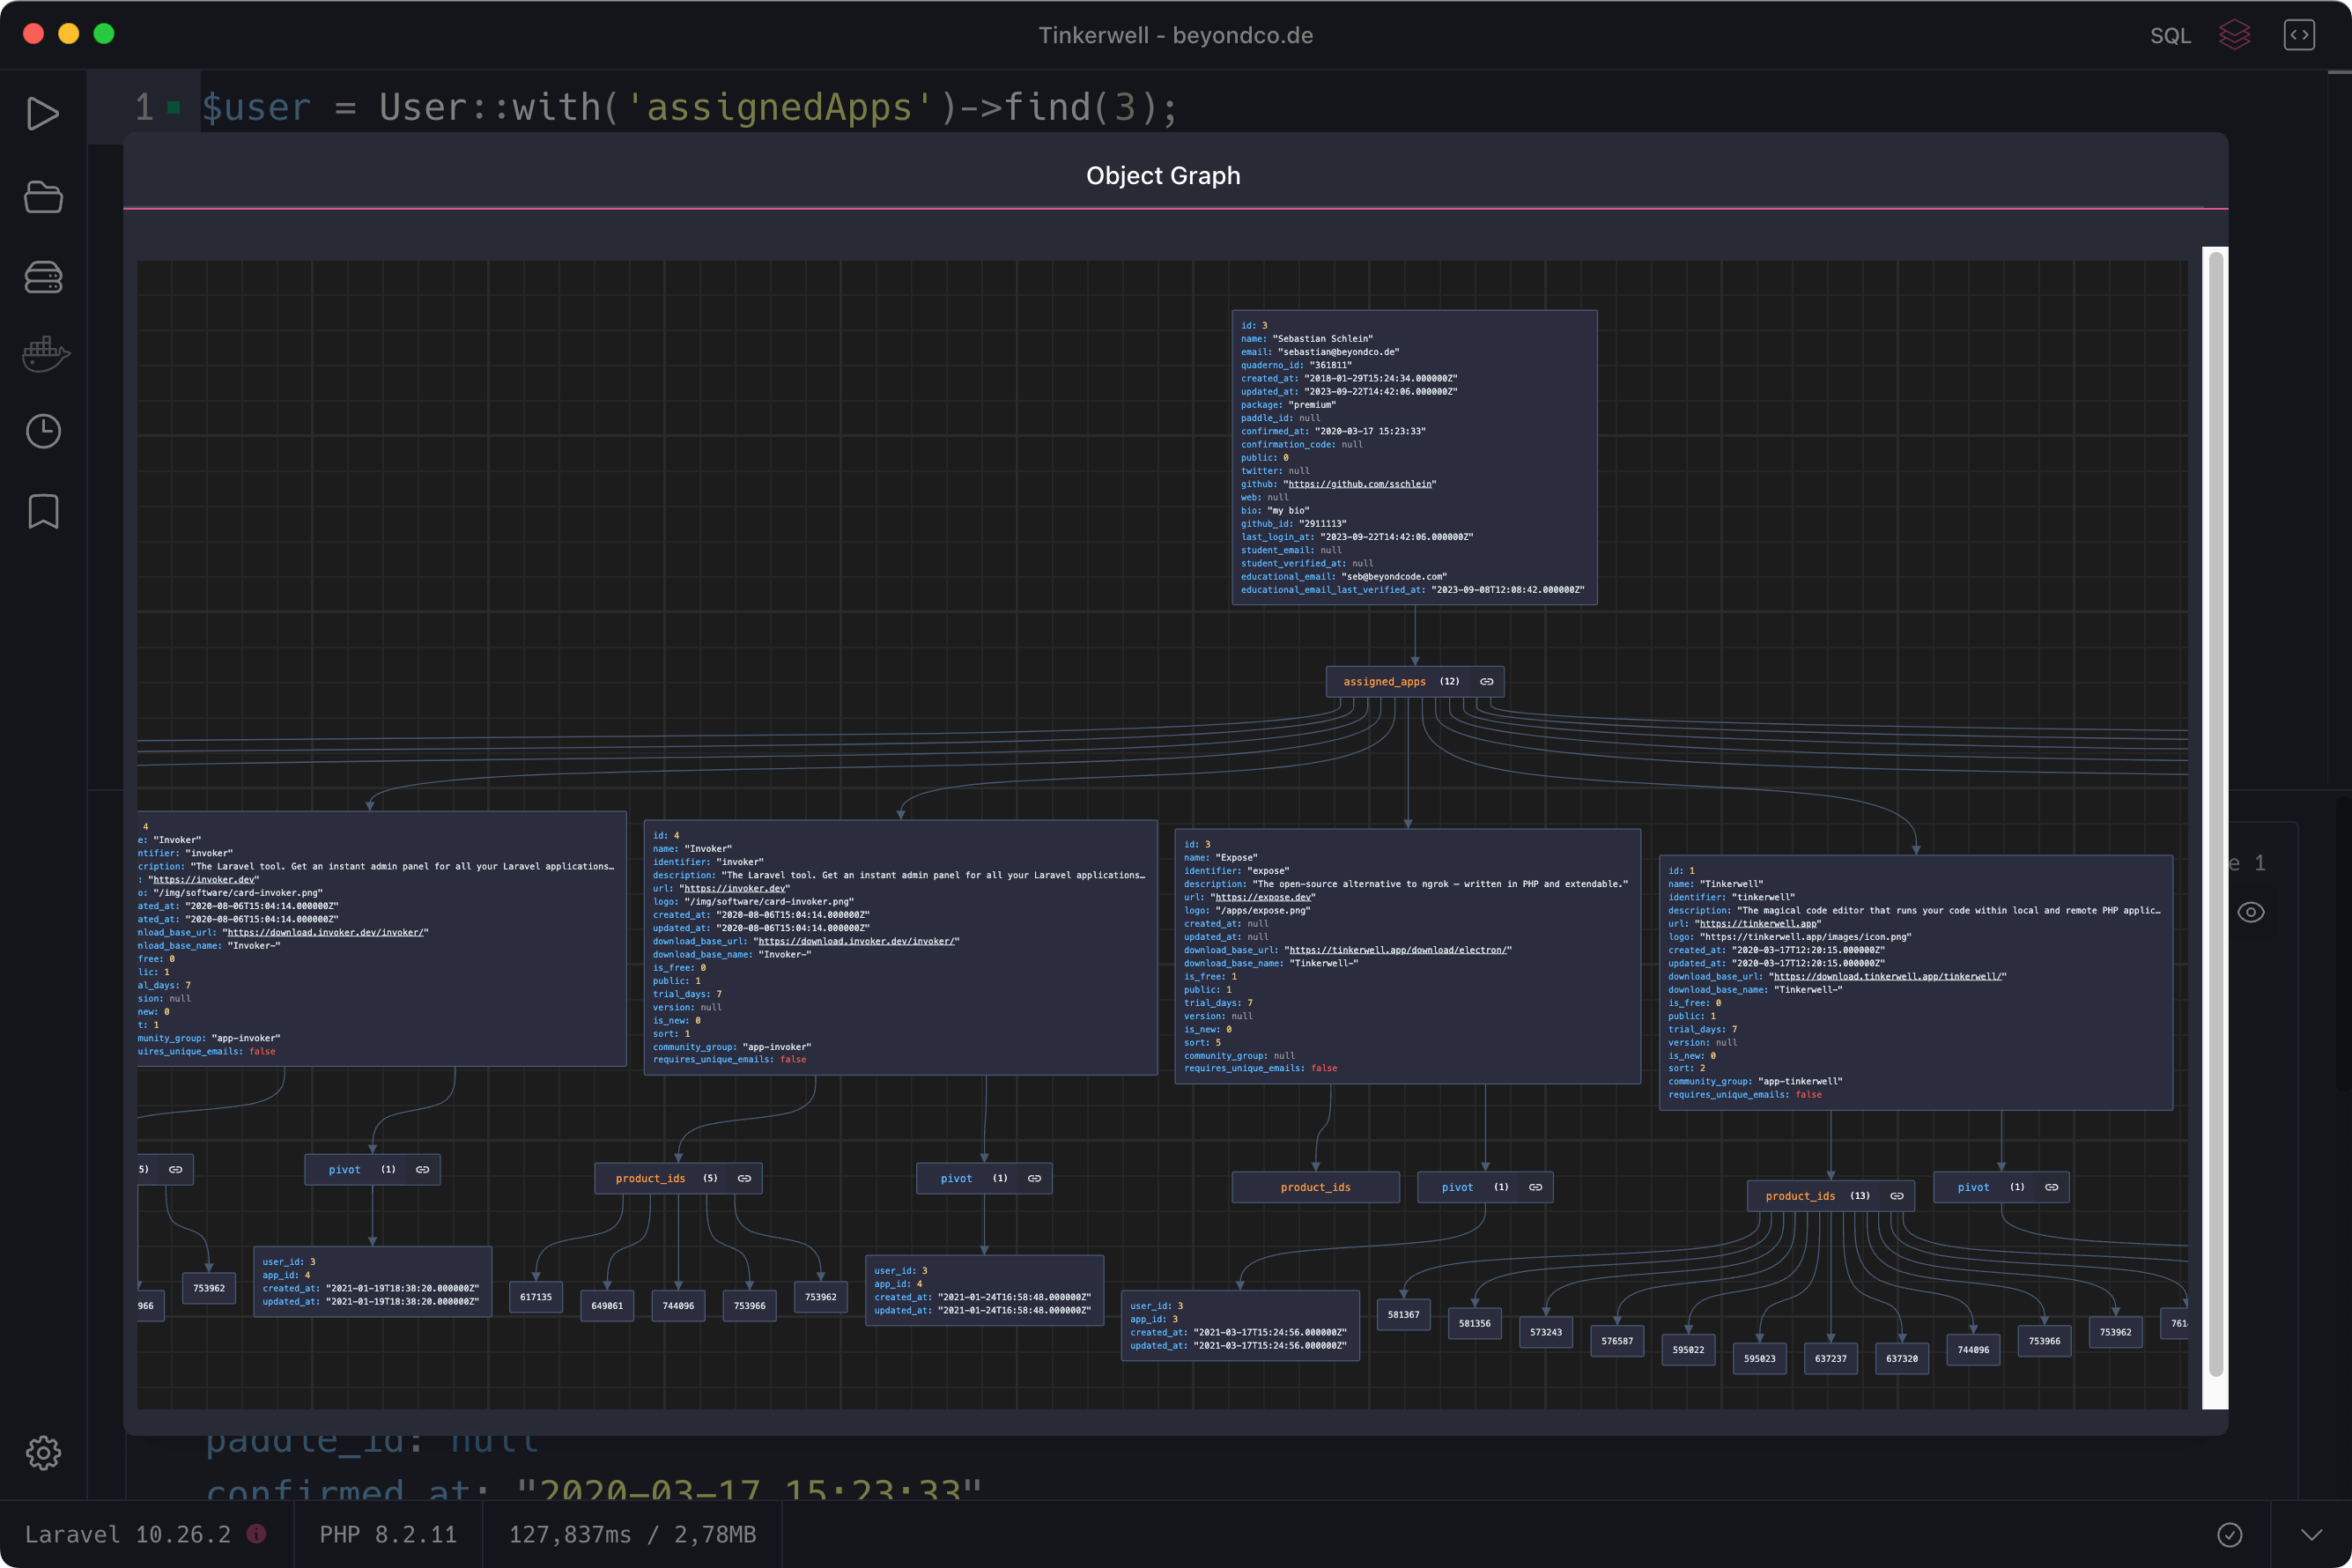Click the layers stack icon in titlebar
Screen dimensions: 2352x1568
point(2234,35)
